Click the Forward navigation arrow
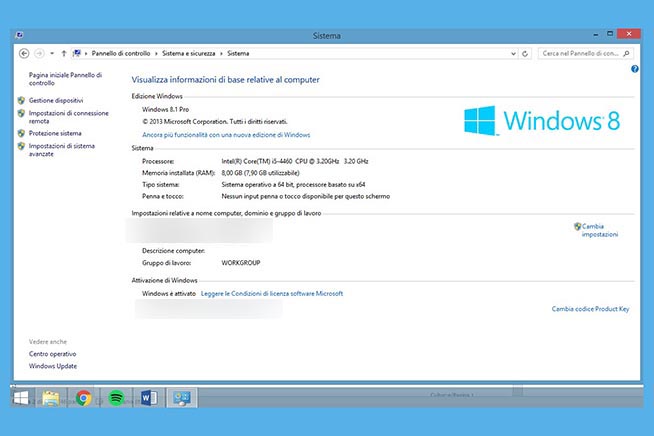The width and height of the screenshot is (654, 436). coord(39,53)
